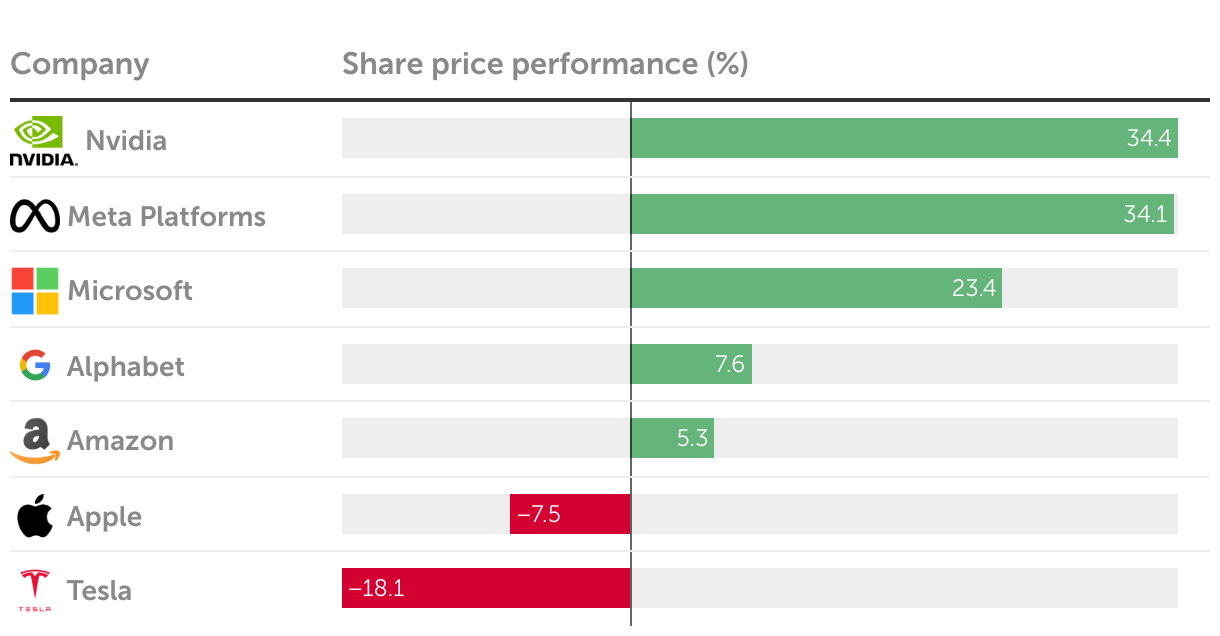Click the Google G logo
This screenshot has width=1220, height=636.
click(x=35, y=366)
